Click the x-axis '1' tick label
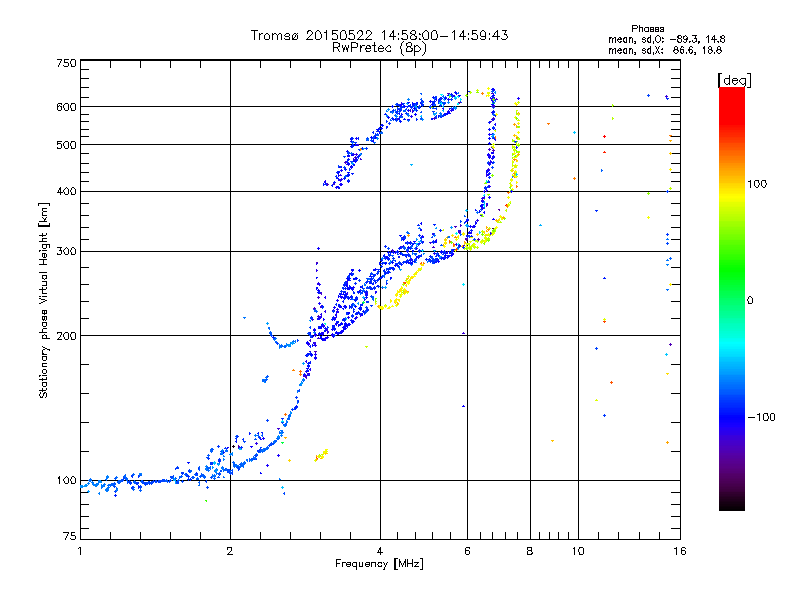 point(80,551)
